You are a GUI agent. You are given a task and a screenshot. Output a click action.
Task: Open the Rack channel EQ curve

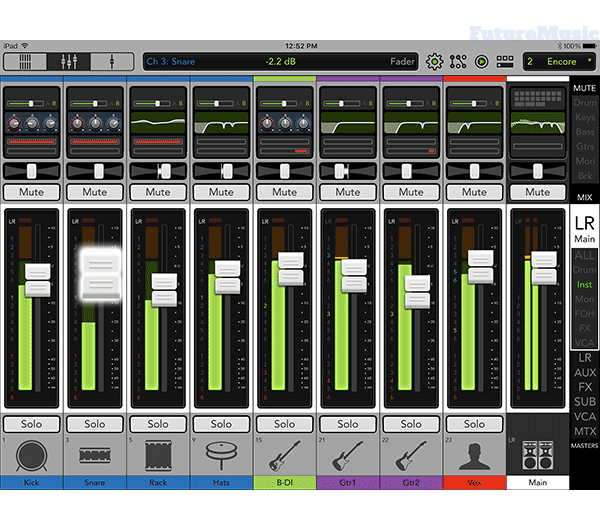158,122
